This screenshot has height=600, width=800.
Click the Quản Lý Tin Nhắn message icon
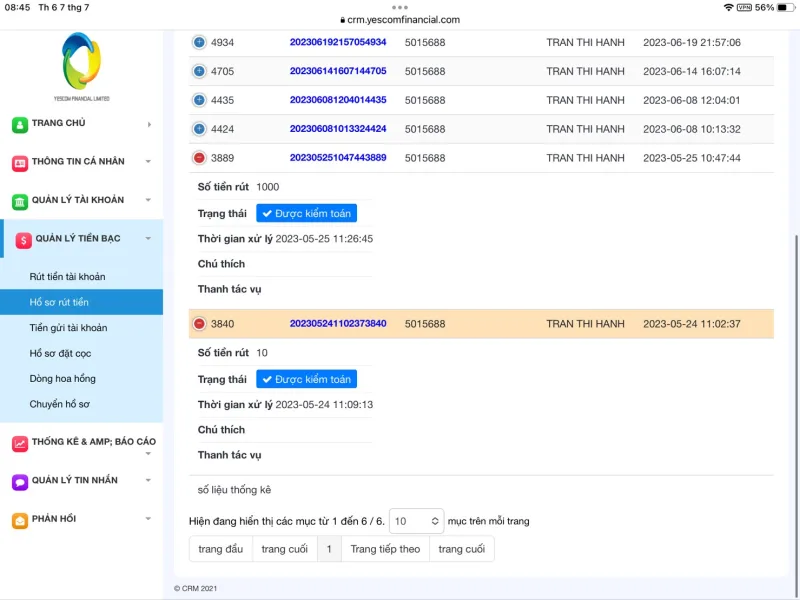[20, 481]
